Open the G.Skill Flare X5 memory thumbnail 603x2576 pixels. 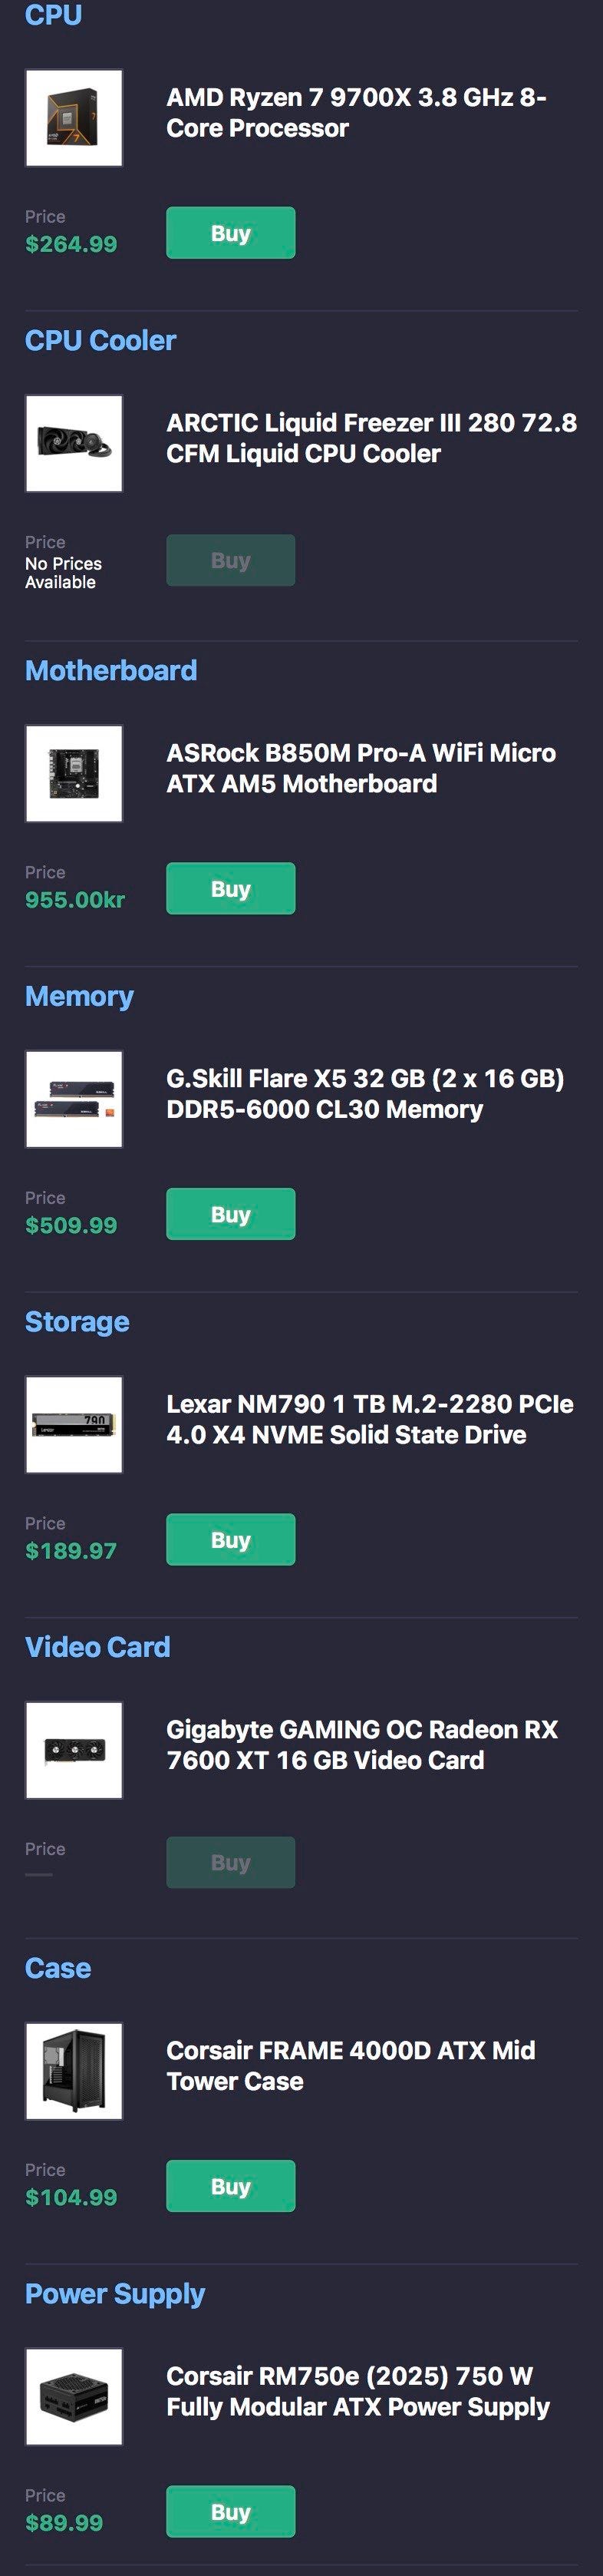pos(74,1099)
